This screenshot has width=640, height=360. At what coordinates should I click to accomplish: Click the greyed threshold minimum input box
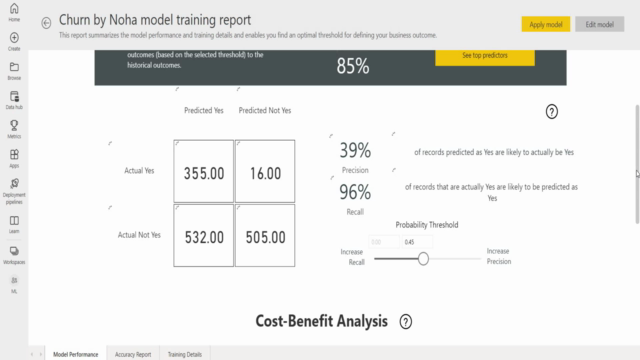[x=384, y=242]
